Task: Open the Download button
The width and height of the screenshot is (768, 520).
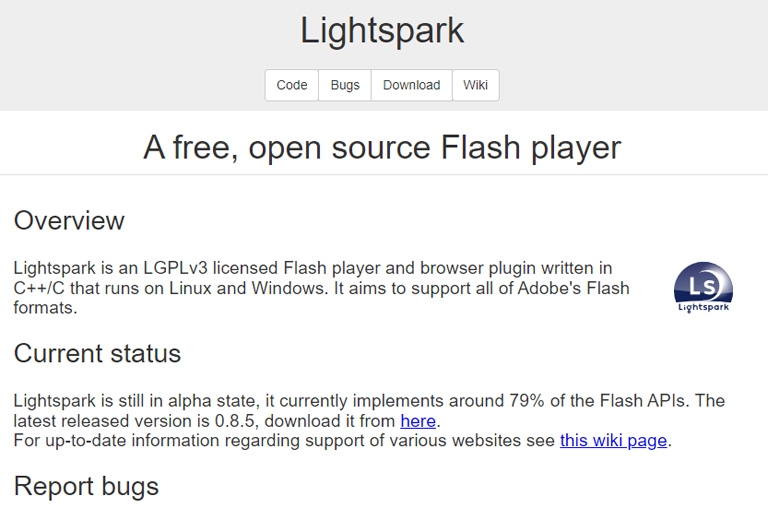Action: coord(411,85)
